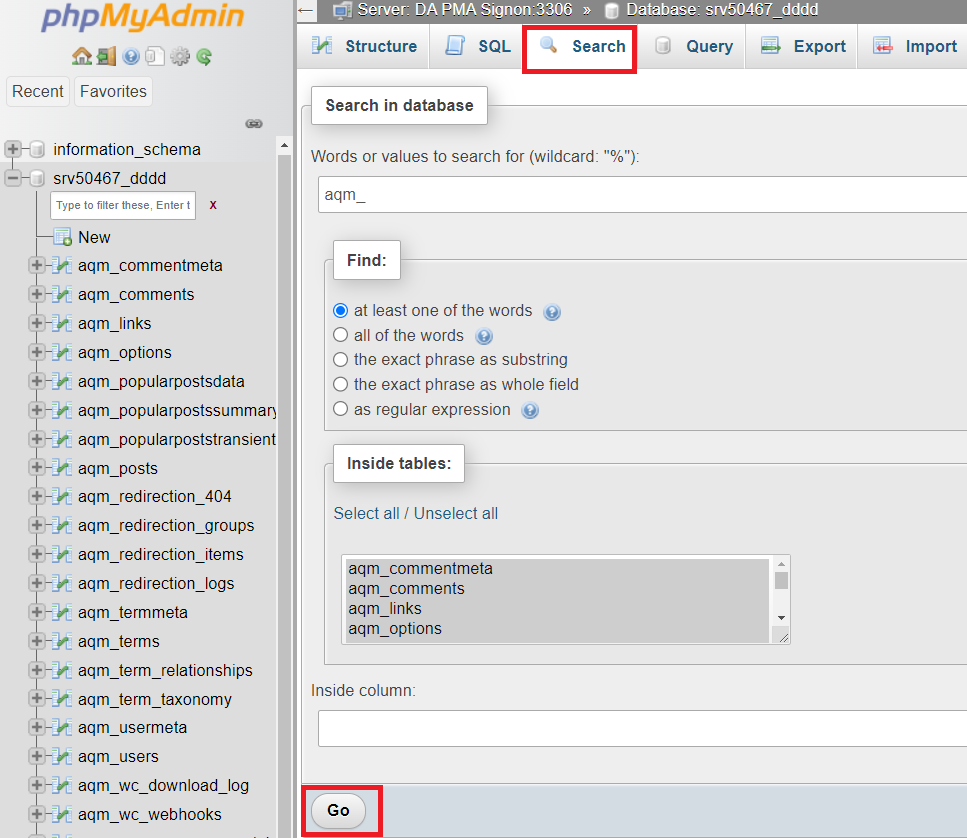Select 'all of the words' radio option
The width and height of the screenshot is (967, 838).
coord(341,335)
